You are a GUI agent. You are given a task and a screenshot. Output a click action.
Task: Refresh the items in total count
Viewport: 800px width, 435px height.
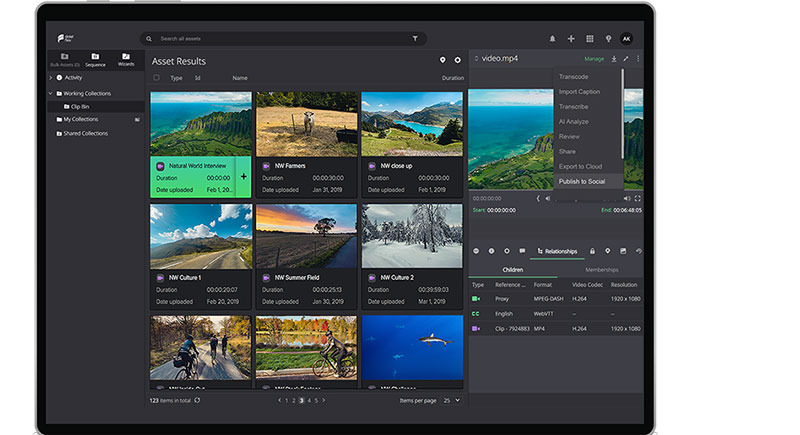tap(197, 400)
